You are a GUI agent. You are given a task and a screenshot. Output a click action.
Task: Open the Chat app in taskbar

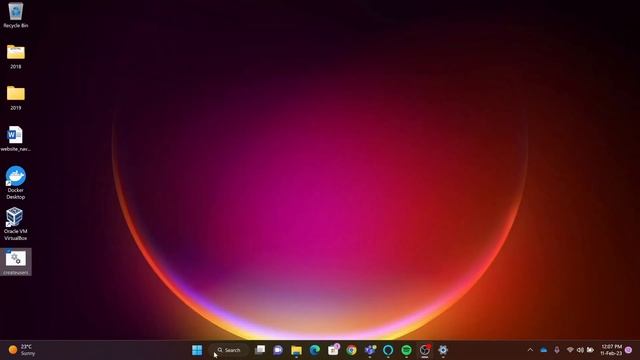point(278,350)
